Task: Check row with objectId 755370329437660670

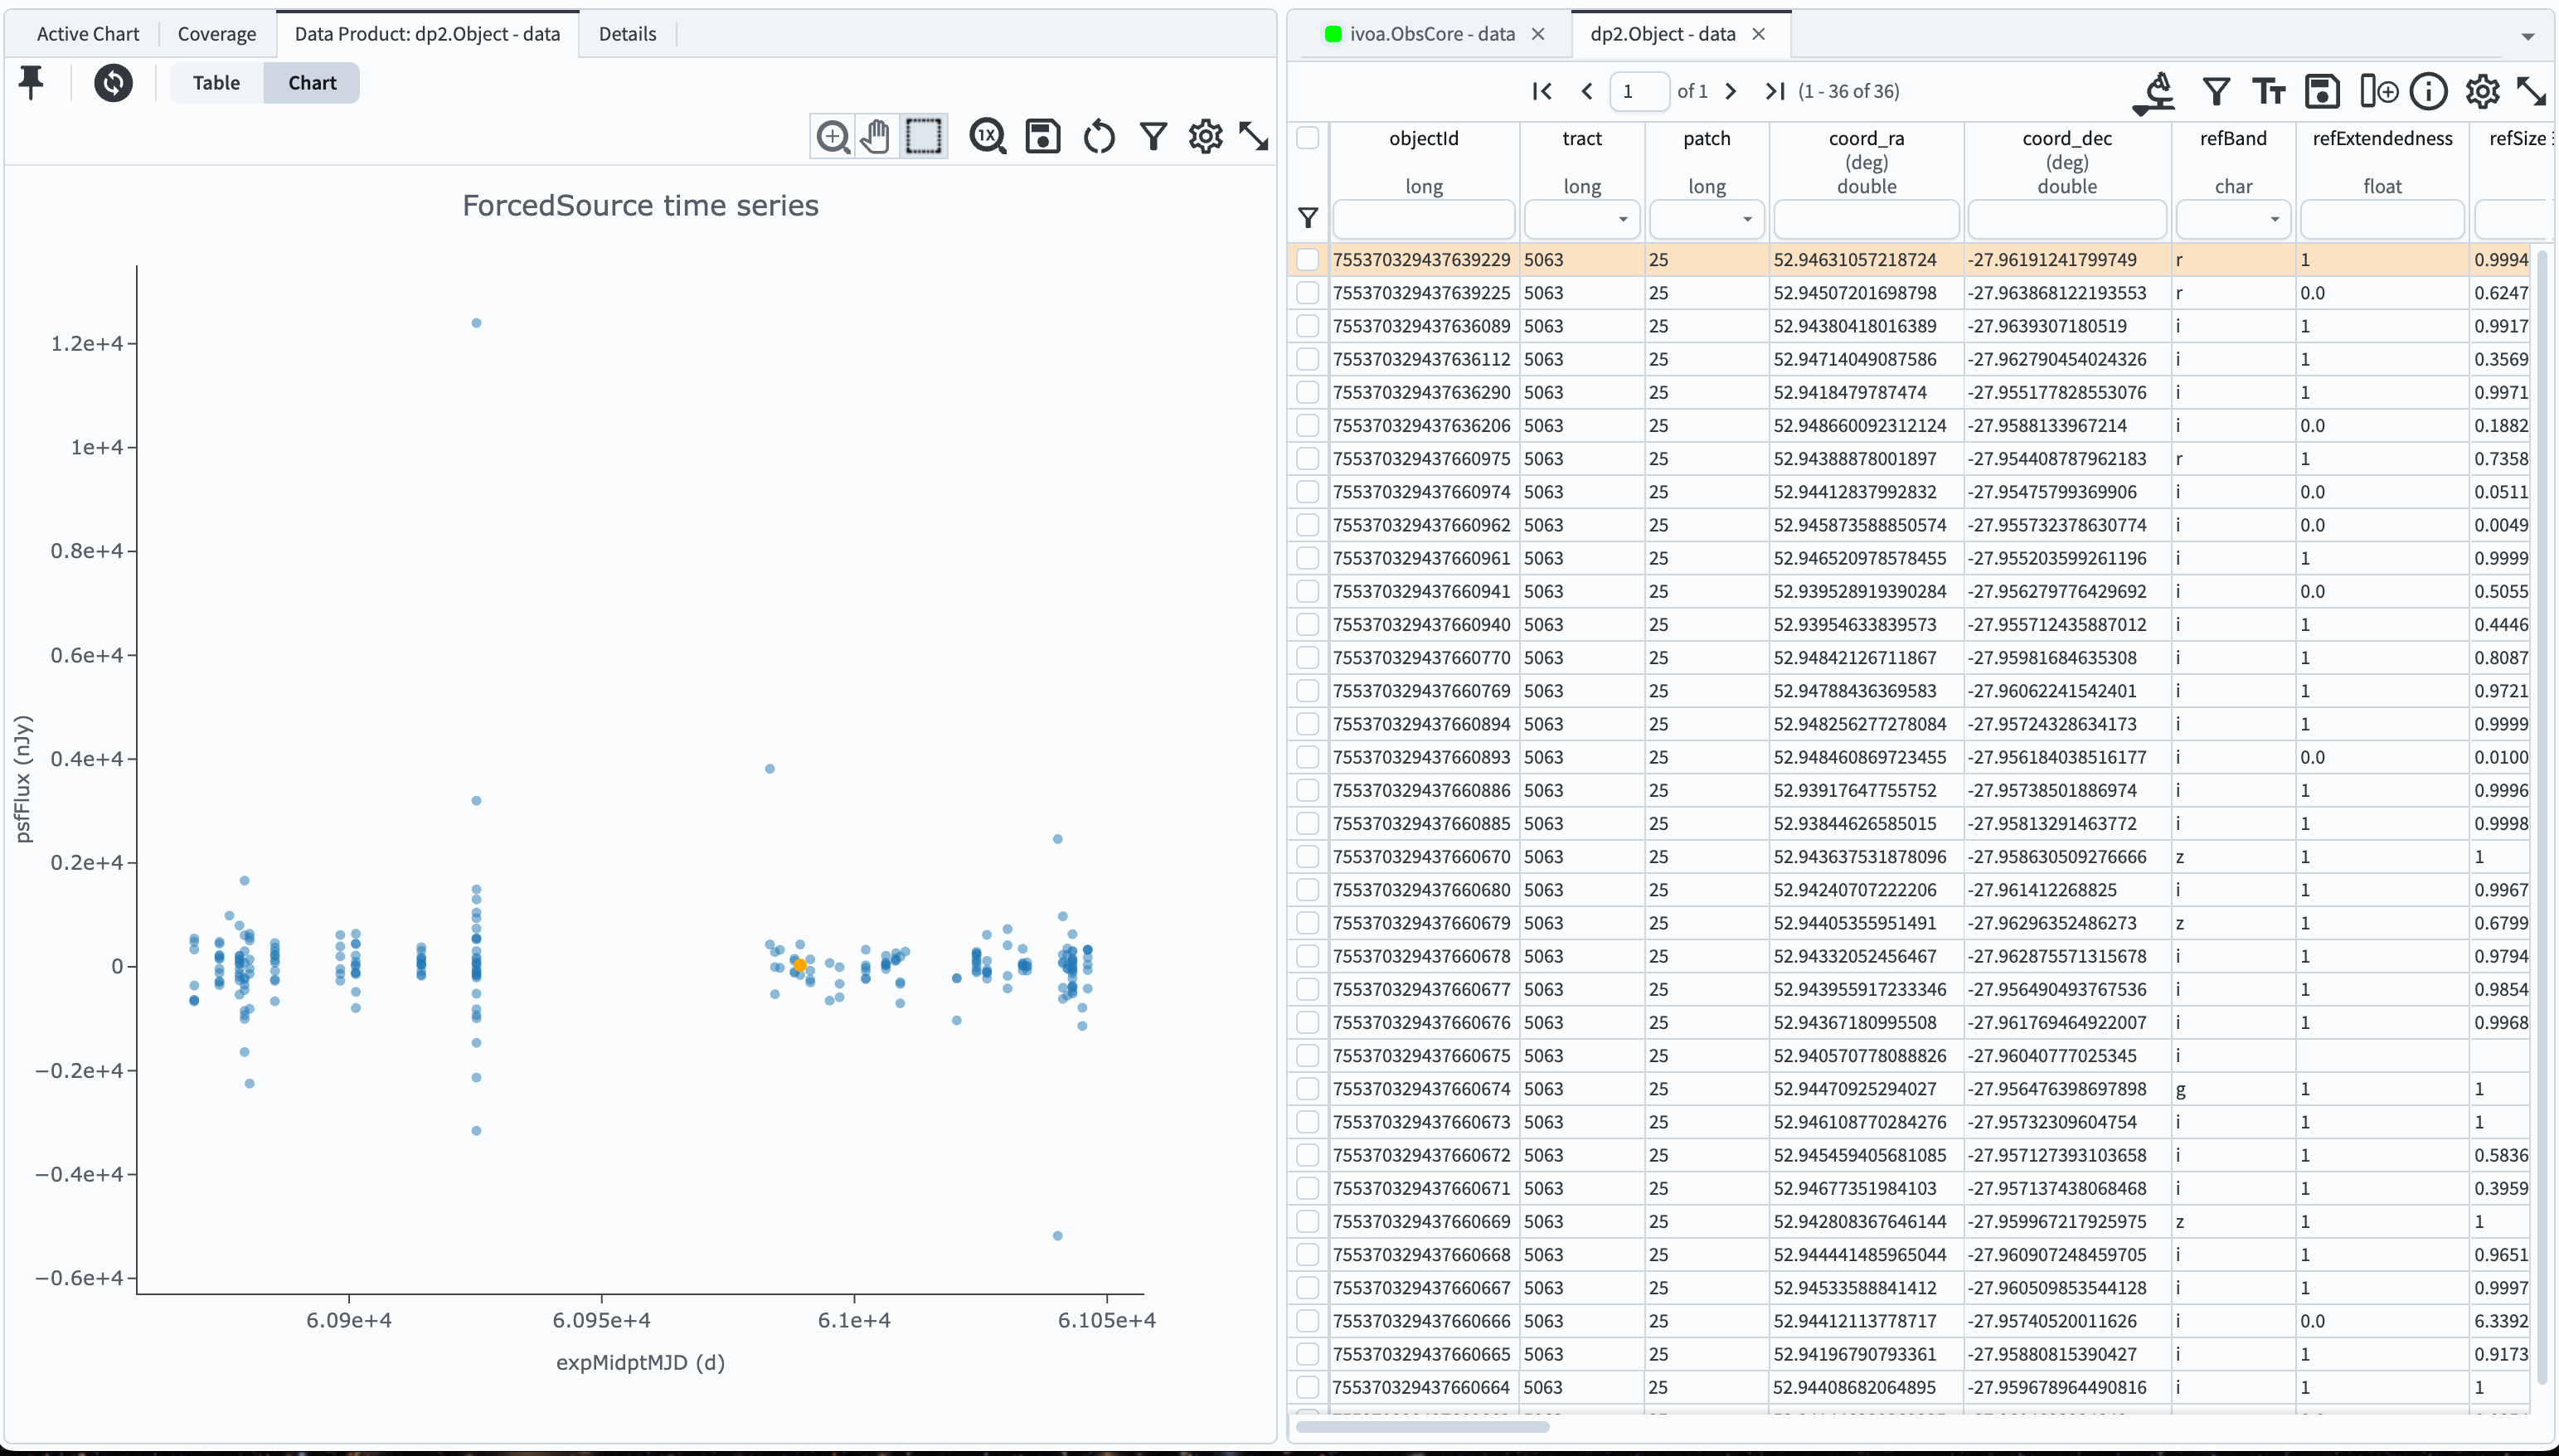Action: (x=1308, y=856)
